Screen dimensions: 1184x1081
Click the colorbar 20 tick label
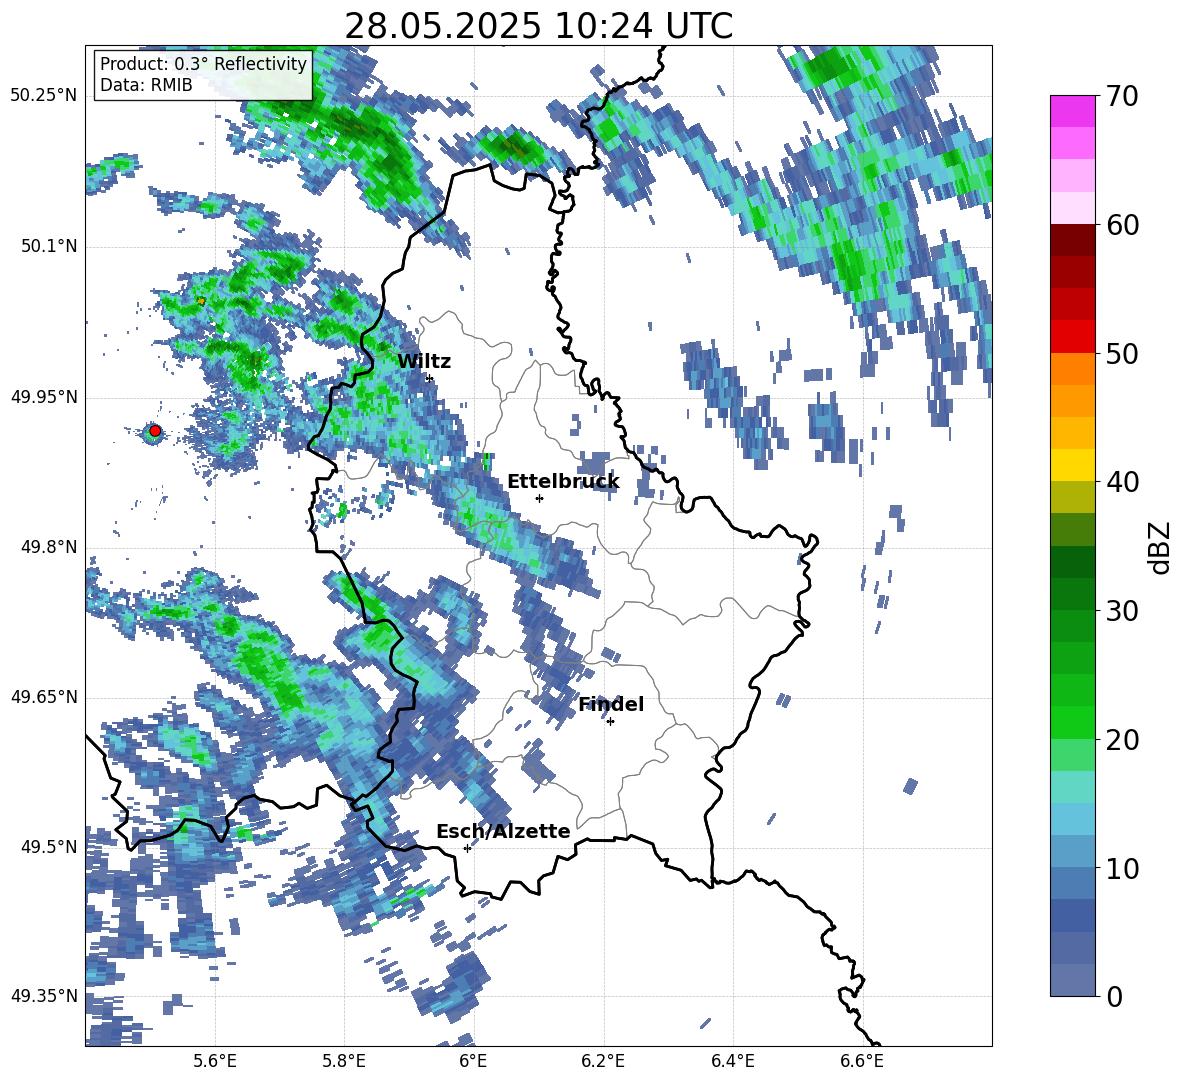[1122, 740]
